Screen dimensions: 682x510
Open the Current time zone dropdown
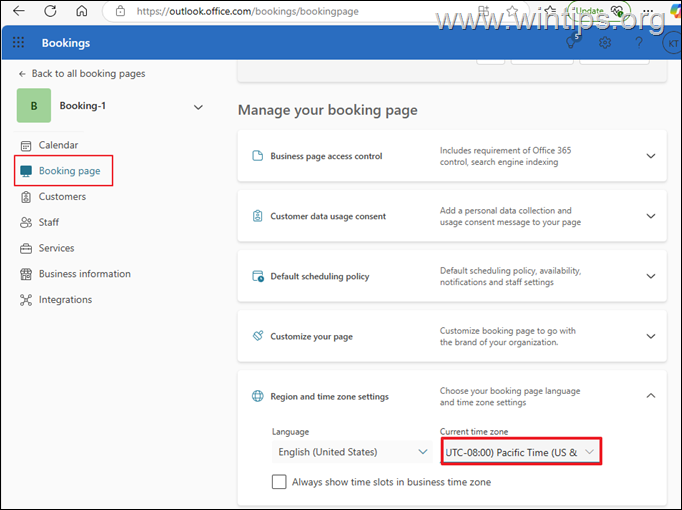pyautogui.click(x=521, y=452)
